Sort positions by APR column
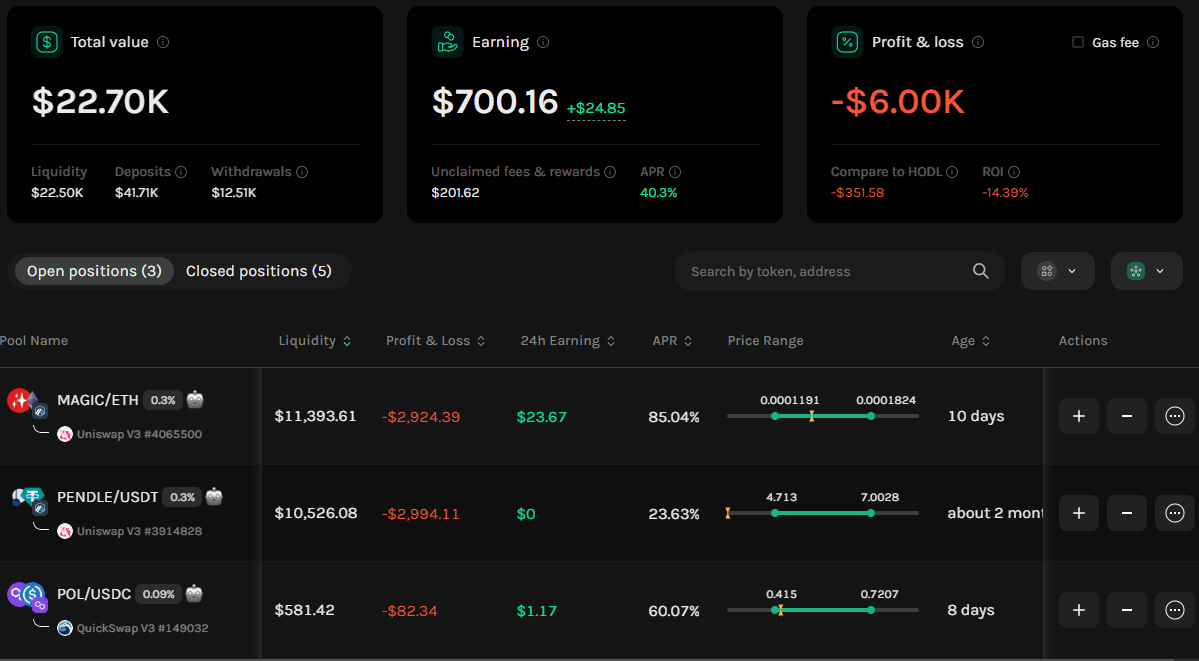This screenshot has width=1199, height=661. (672, 340)
